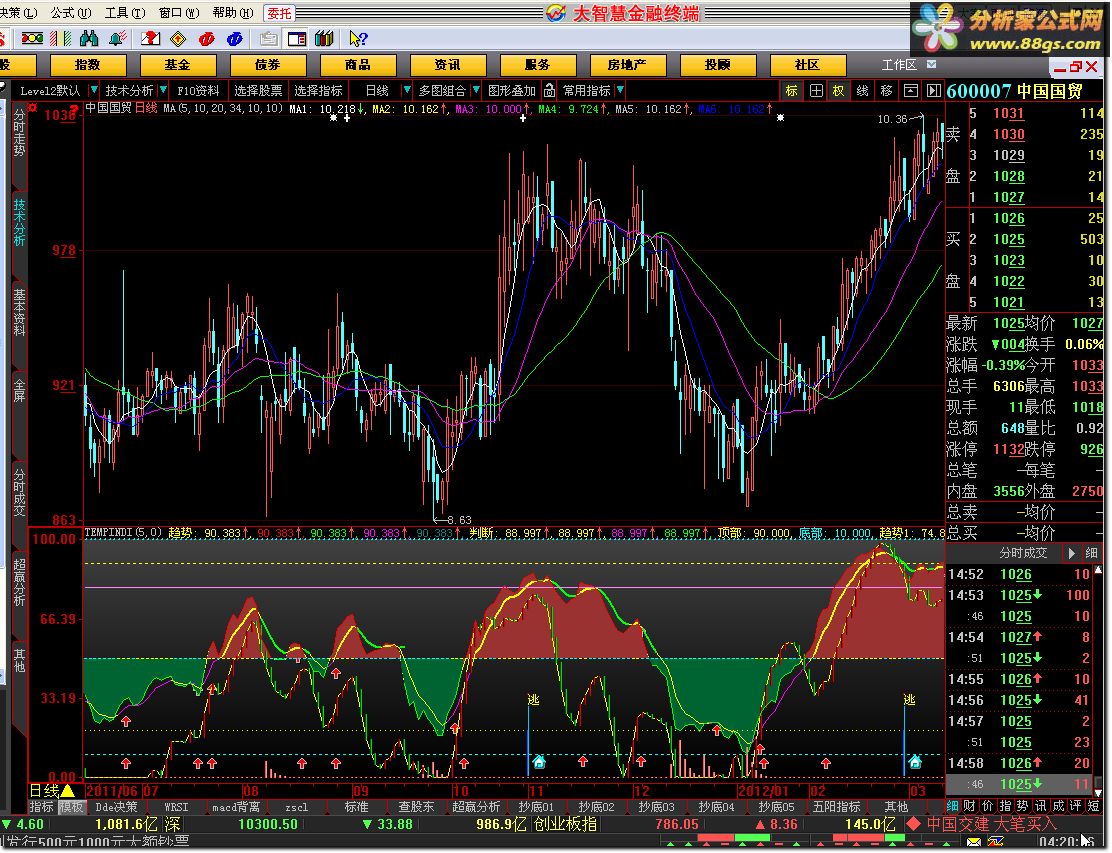
Task: Select the 财 tab in right panel bottom
Action: click(x=969, y=806)
